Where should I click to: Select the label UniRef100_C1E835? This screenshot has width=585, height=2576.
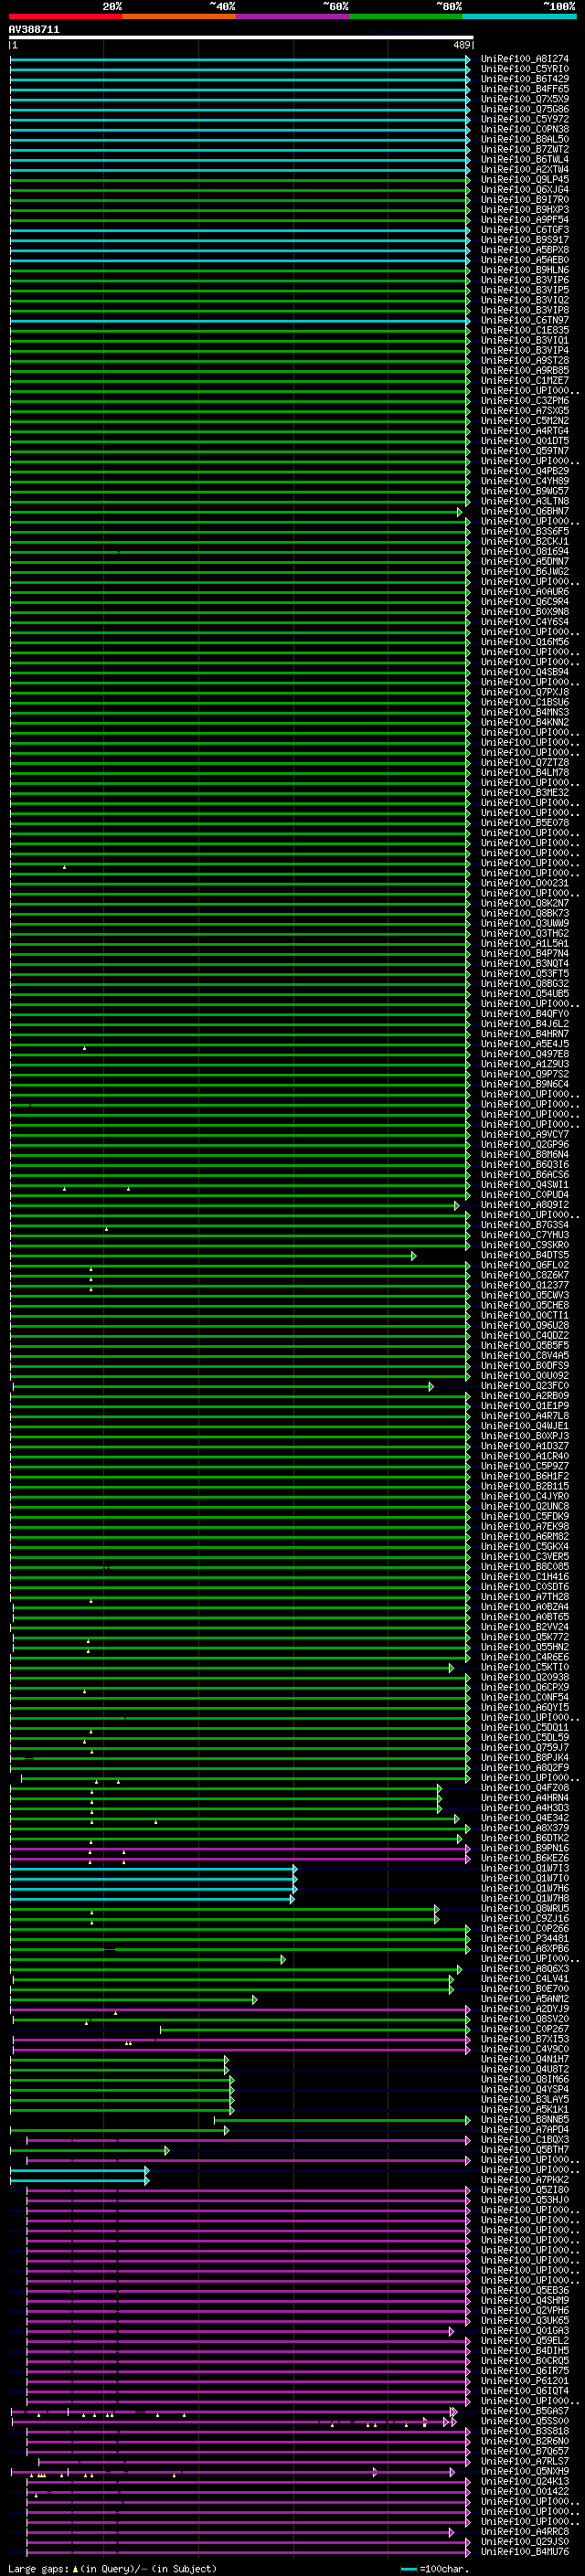[x=525, y=330]
